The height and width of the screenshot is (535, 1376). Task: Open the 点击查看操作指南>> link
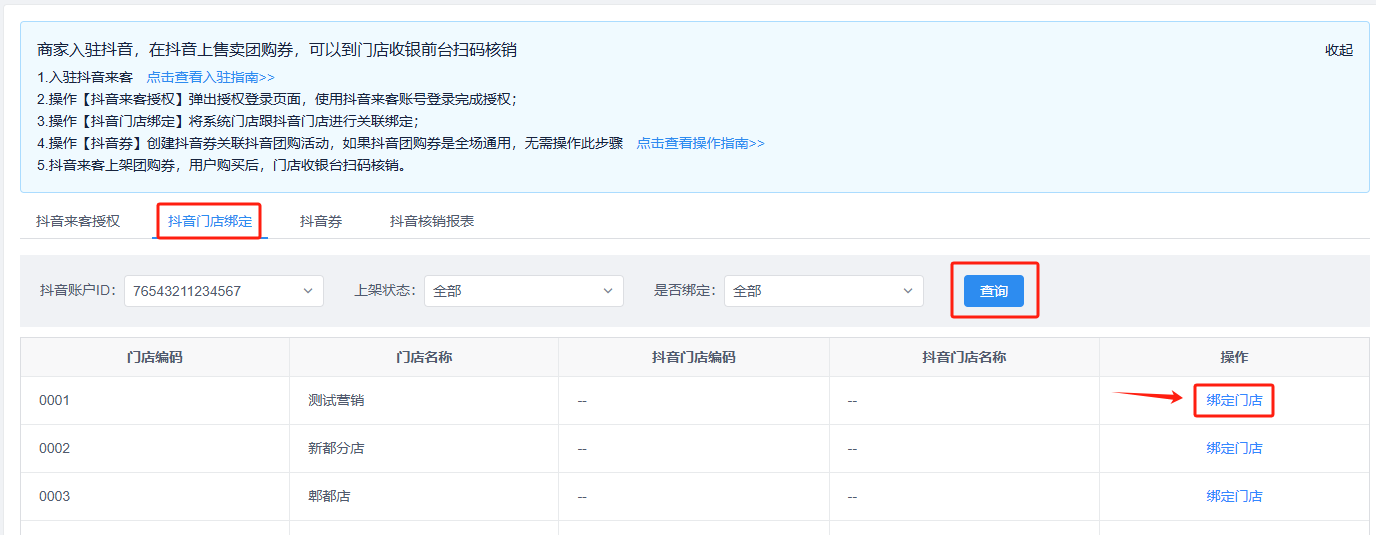point(700,143)
